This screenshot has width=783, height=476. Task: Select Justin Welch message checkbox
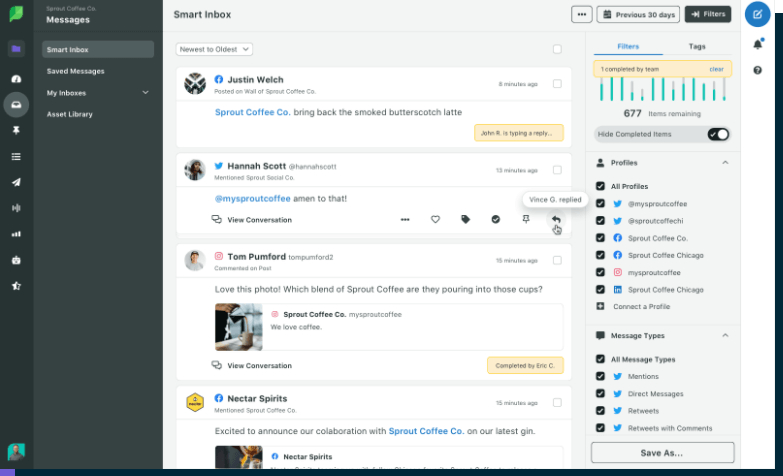tap(557, 84)
